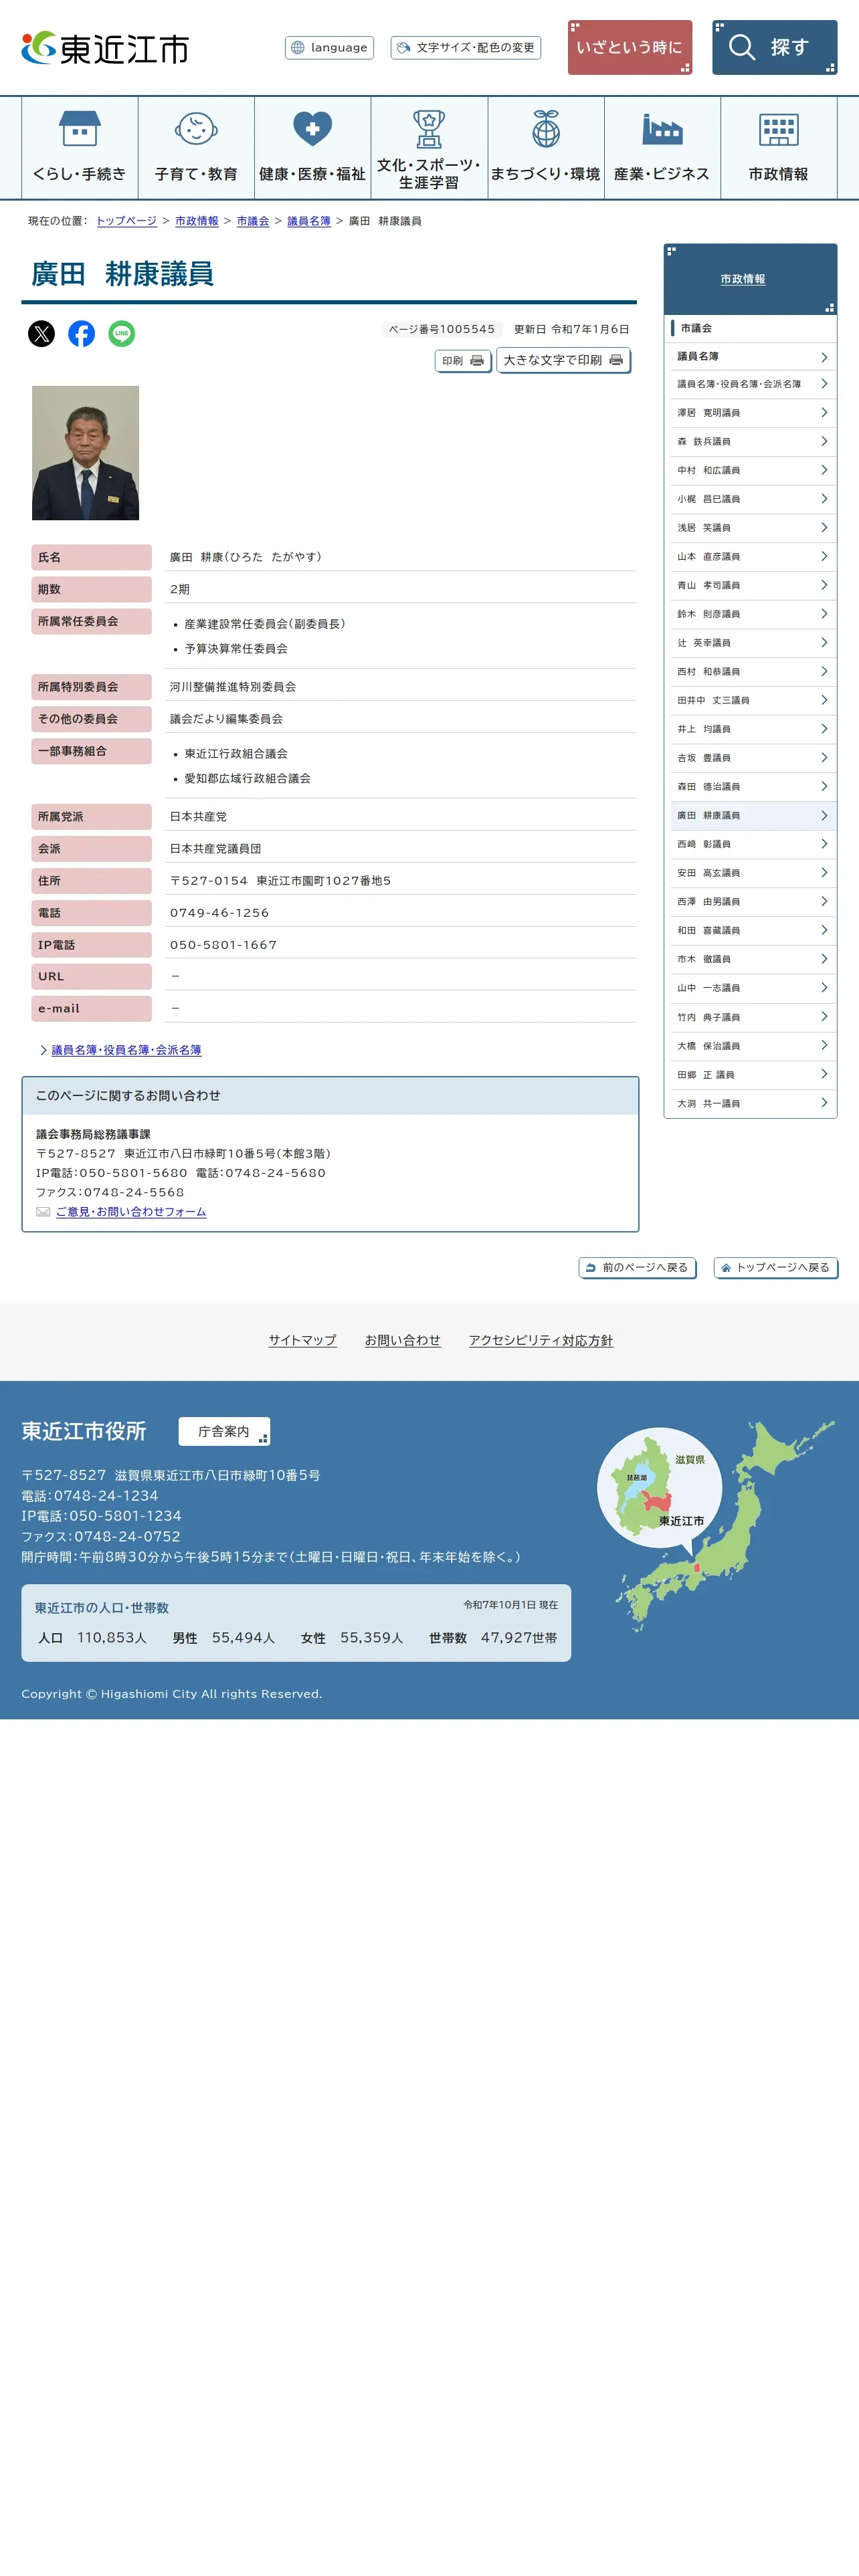Open the サイトマップ footer link
The height and width of the screenshot is (2576, 859).
(x=302, y=1340)
